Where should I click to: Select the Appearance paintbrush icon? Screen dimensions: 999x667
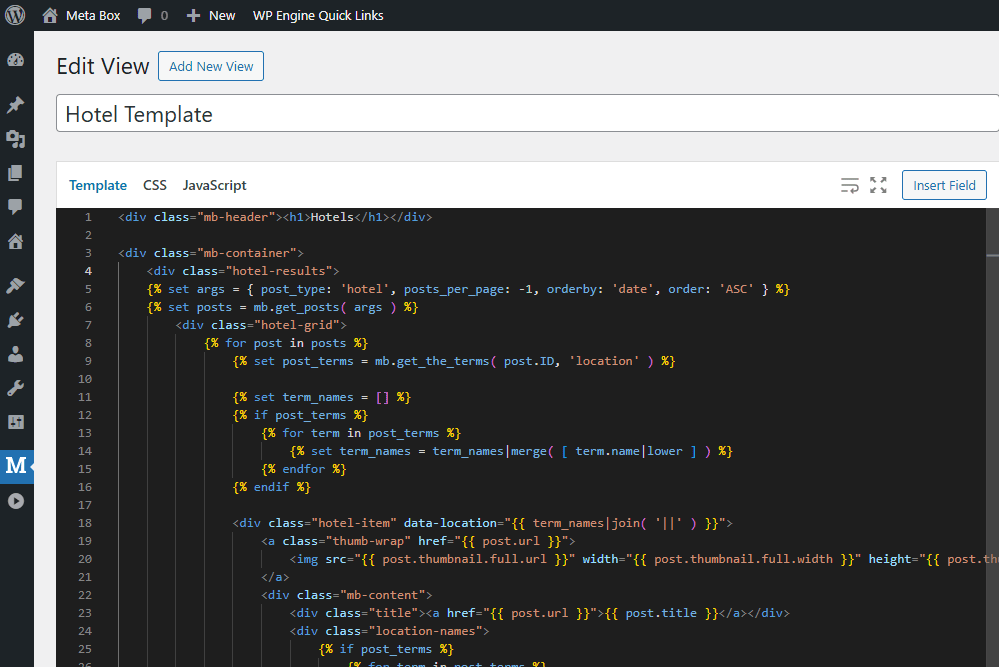[x=16, y=284]
